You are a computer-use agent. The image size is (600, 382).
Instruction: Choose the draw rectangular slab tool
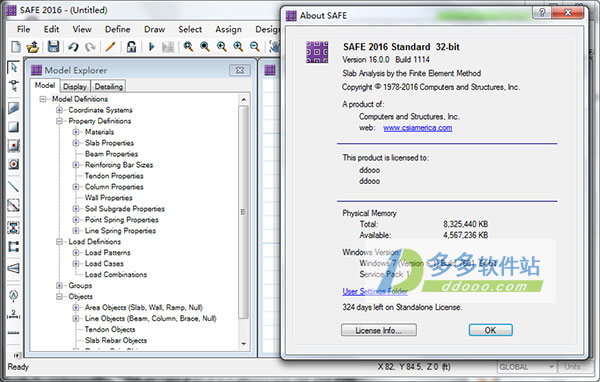pyautogui.click(x=14, y=127)
